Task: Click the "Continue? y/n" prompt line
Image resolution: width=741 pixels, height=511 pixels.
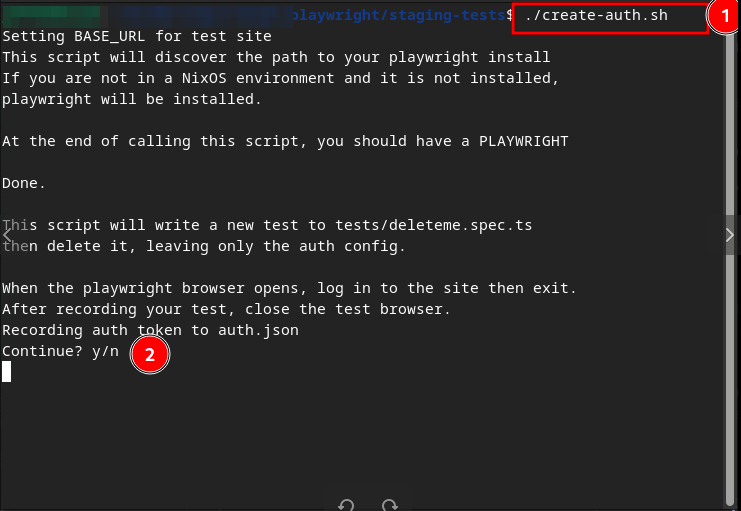Action: (60, 351)
